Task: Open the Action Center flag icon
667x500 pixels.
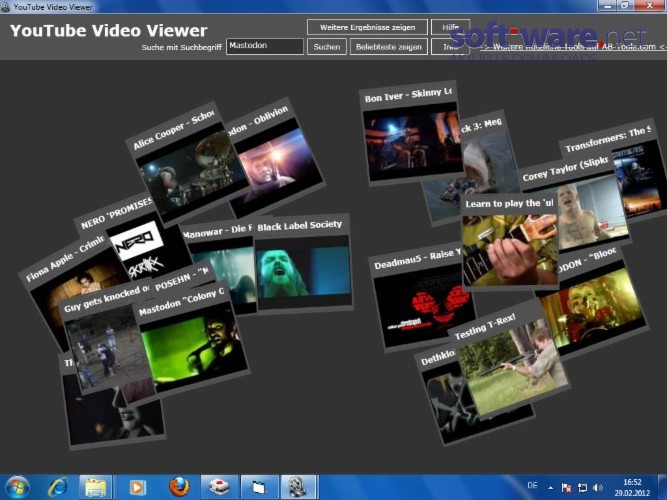Action: 566,487
